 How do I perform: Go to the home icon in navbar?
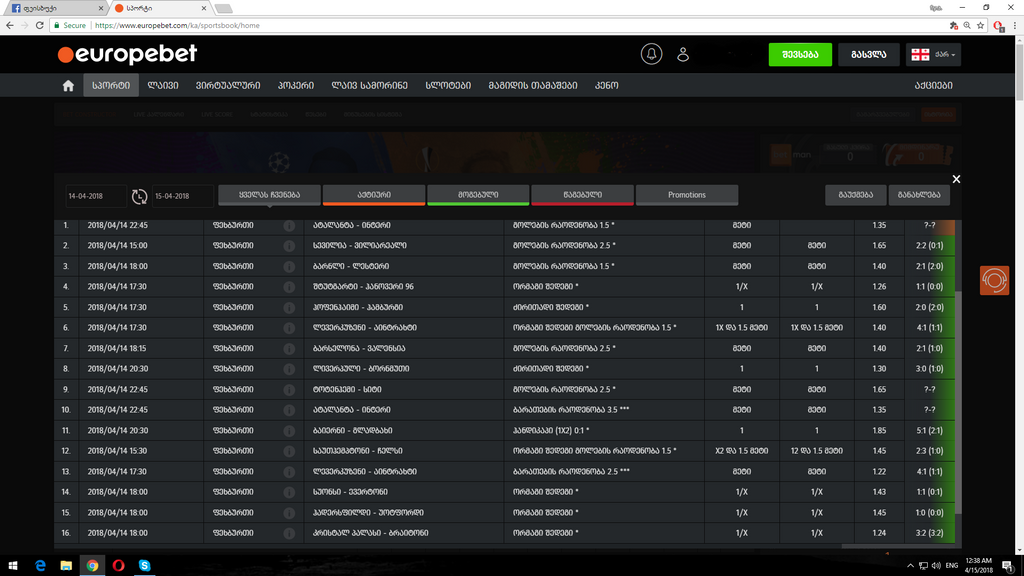68,86
